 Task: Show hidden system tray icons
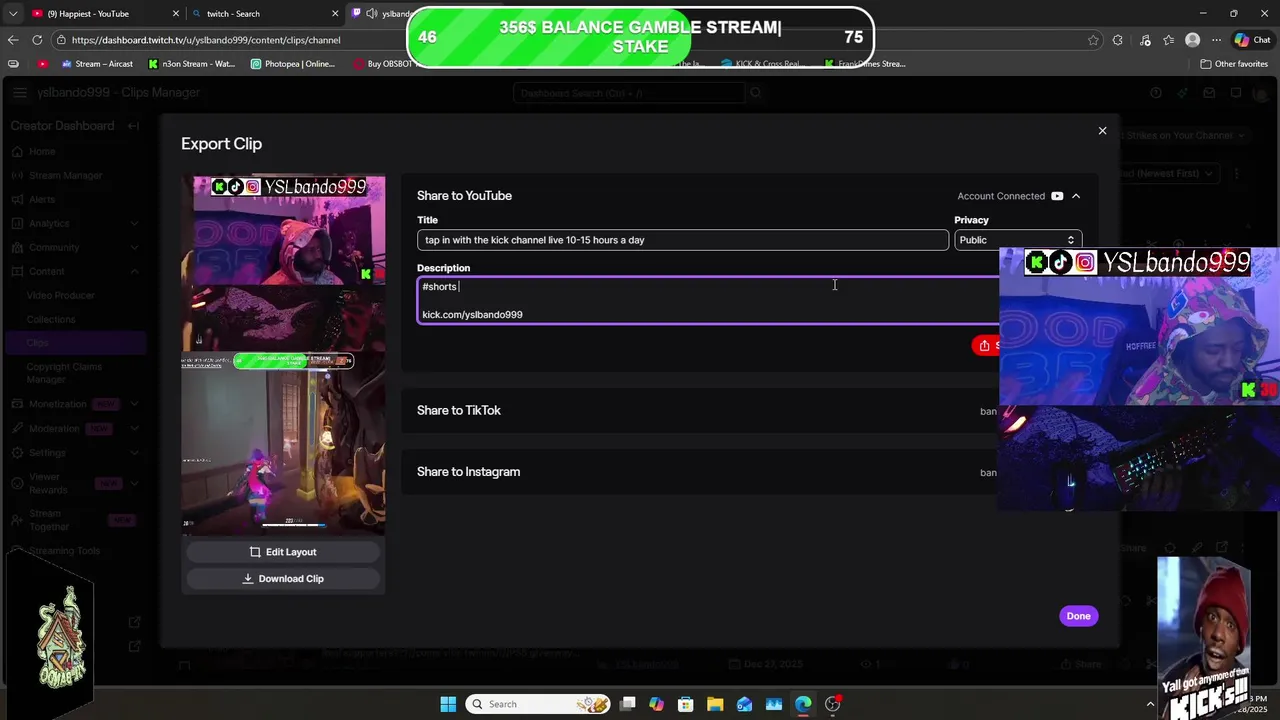pos(1150,704)
